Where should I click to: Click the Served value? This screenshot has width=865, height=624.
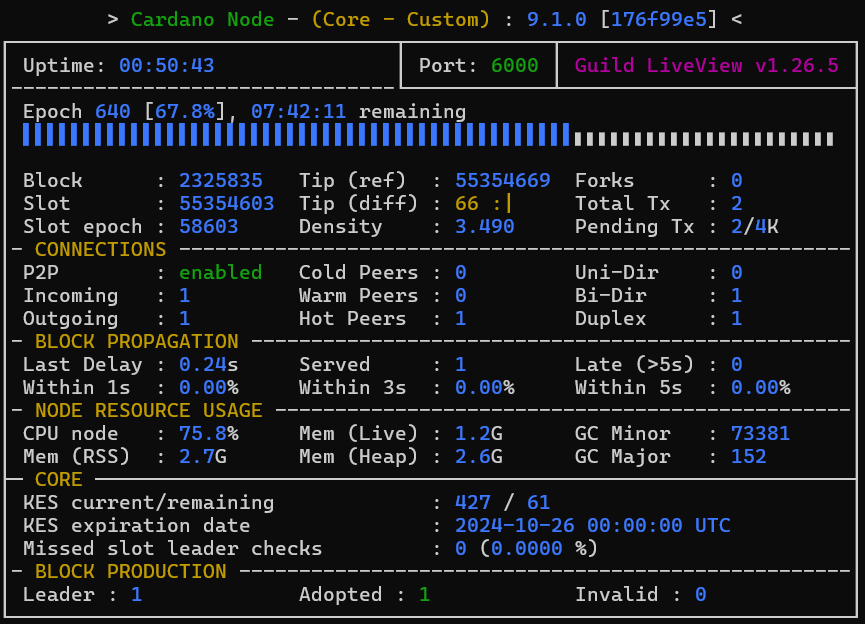click(x=461, y=365)
